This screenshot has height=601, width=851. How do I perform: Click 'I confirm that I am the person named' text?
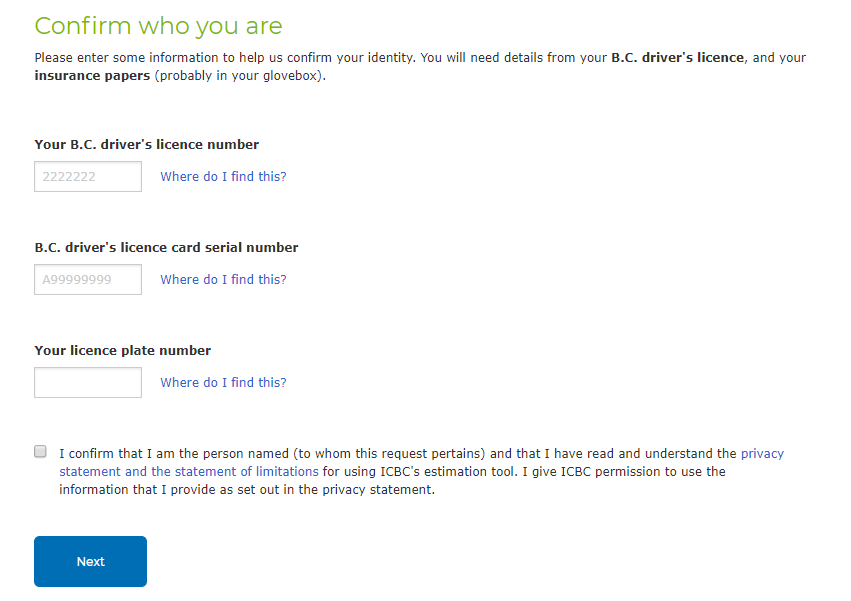[x=174, y=453]
